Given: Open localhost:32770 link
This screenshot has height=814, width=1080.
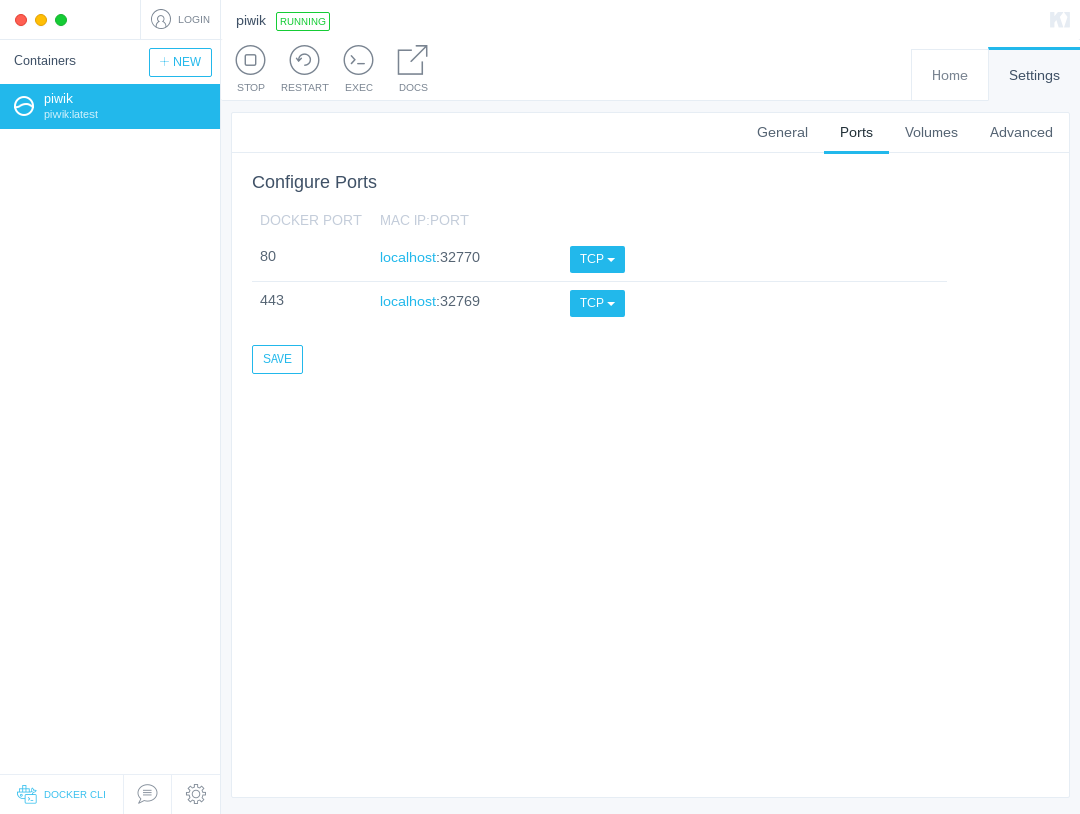Looking at the screenshot, I should (430, 258).
